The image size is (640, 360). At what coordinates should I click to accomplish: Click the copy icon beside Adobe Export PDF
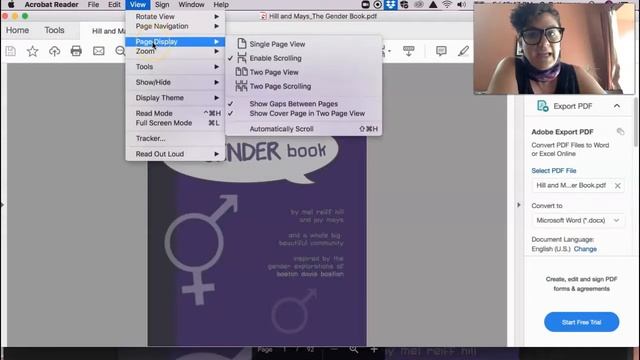(x=620, y=131)
